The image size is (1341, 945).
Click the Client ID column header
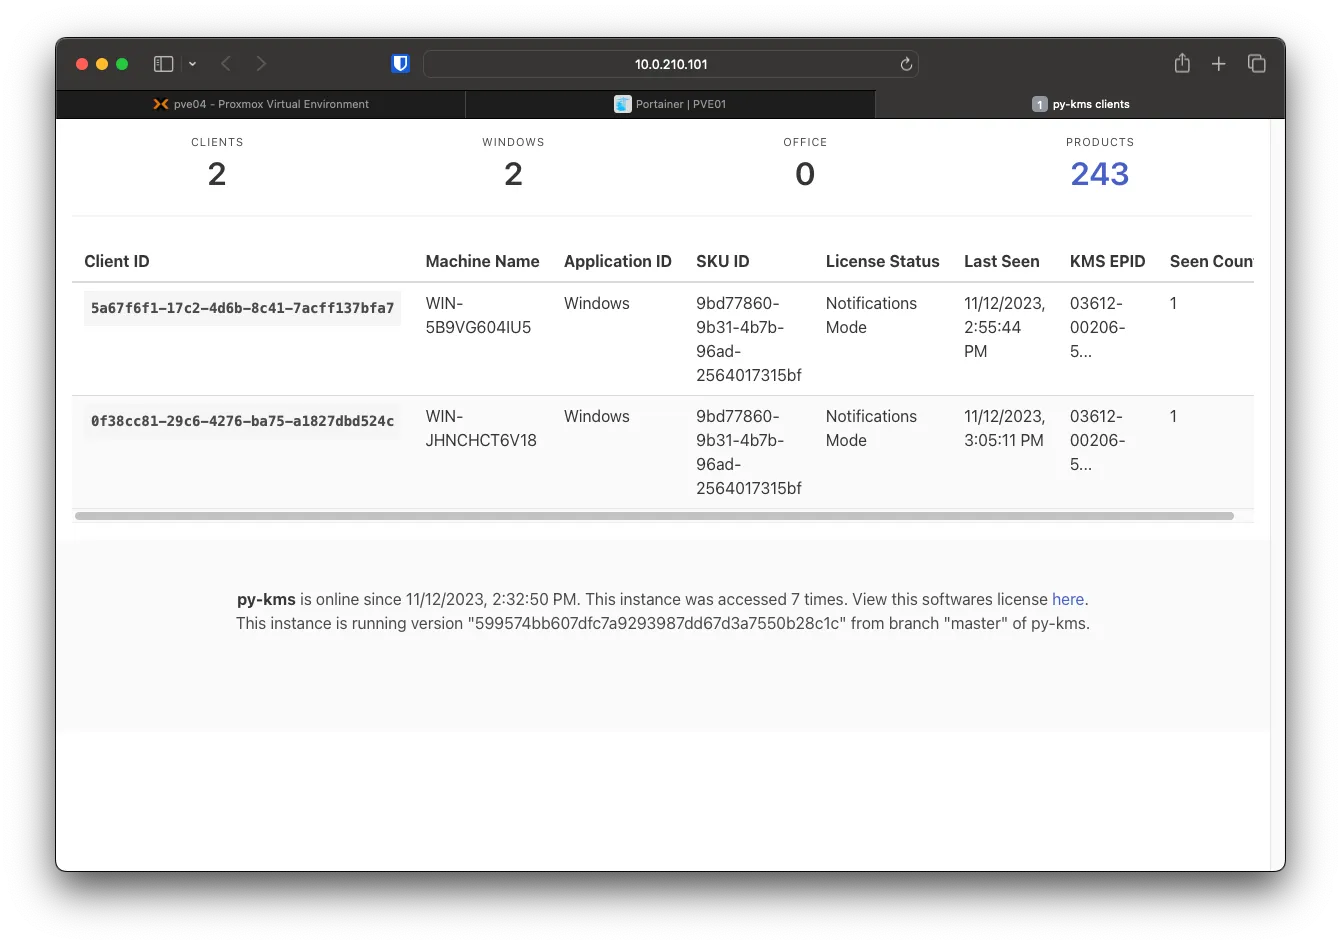(x=117, y=261)
